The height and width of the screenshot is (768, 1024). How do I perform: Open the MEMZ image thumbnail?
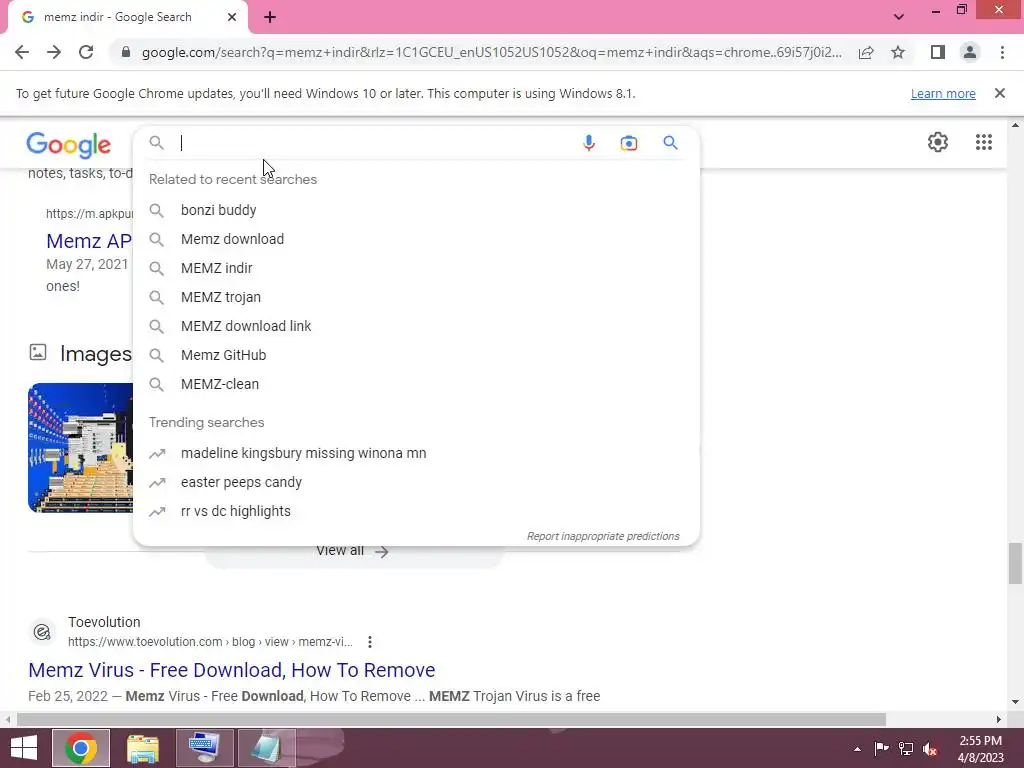80,448
